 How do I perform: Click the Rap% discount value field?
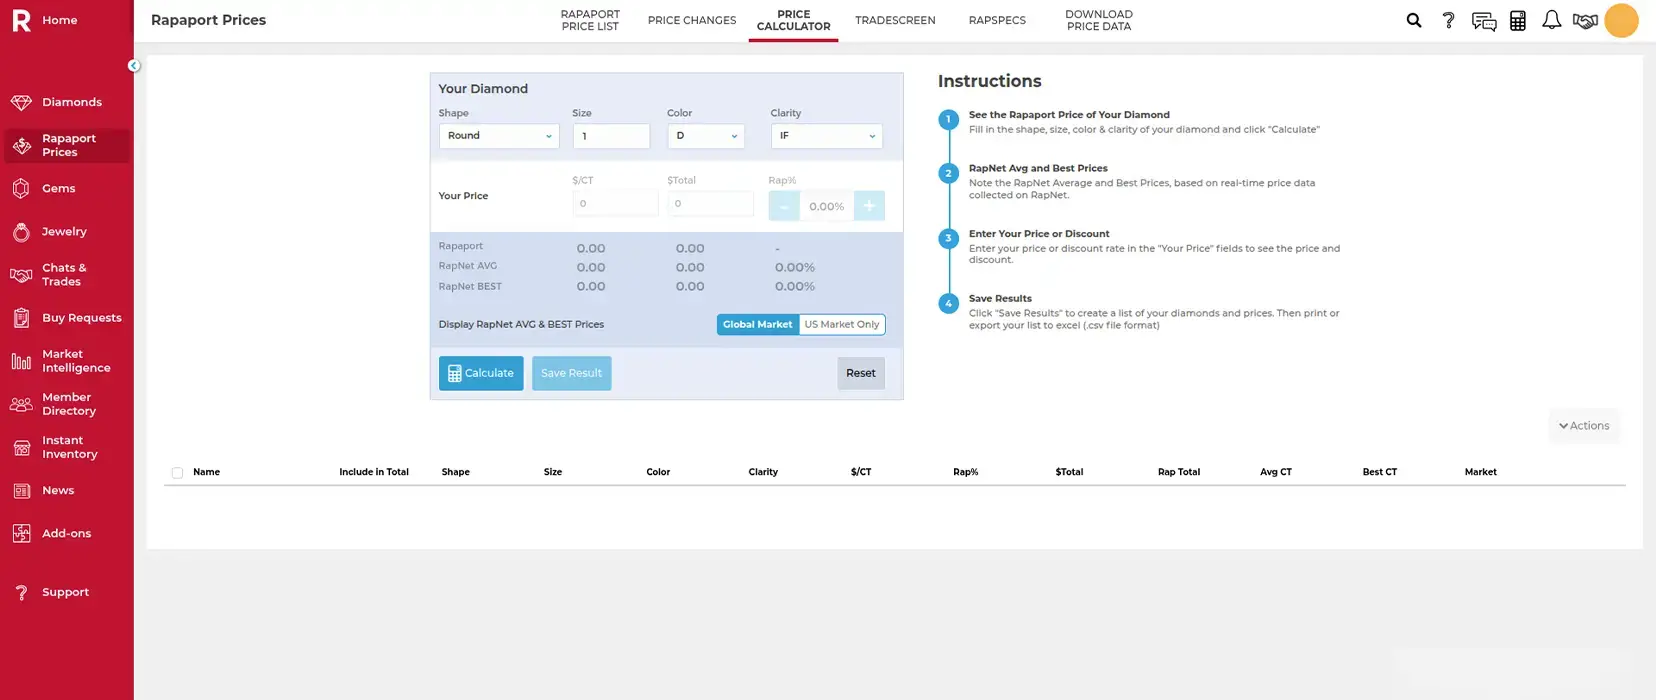click(x=827, y=206)
